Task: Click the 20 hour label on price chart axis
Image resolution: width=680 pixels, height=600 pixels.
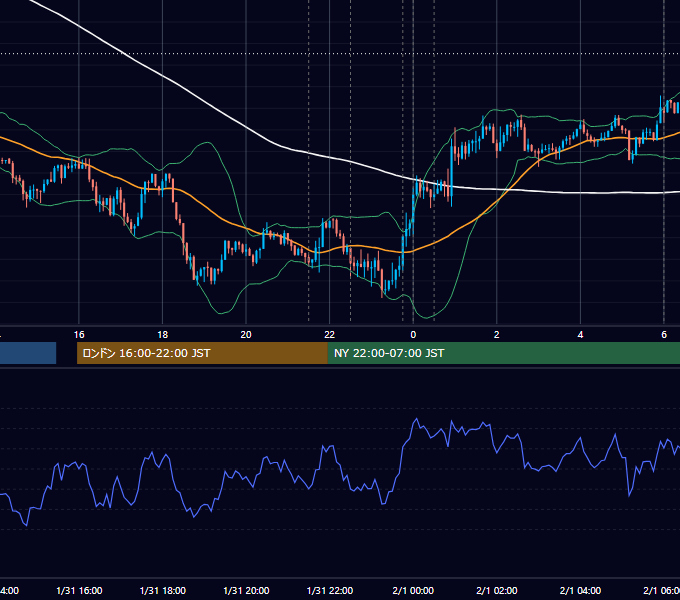Action: click(x=246, y=335)
